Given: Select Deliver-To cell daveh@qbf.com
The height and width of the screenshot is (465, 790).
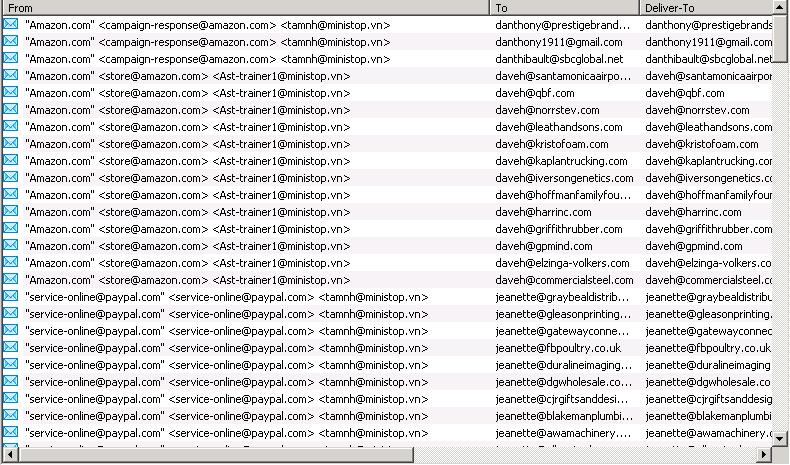Looking at the screenshot, I should pos(685,93).
